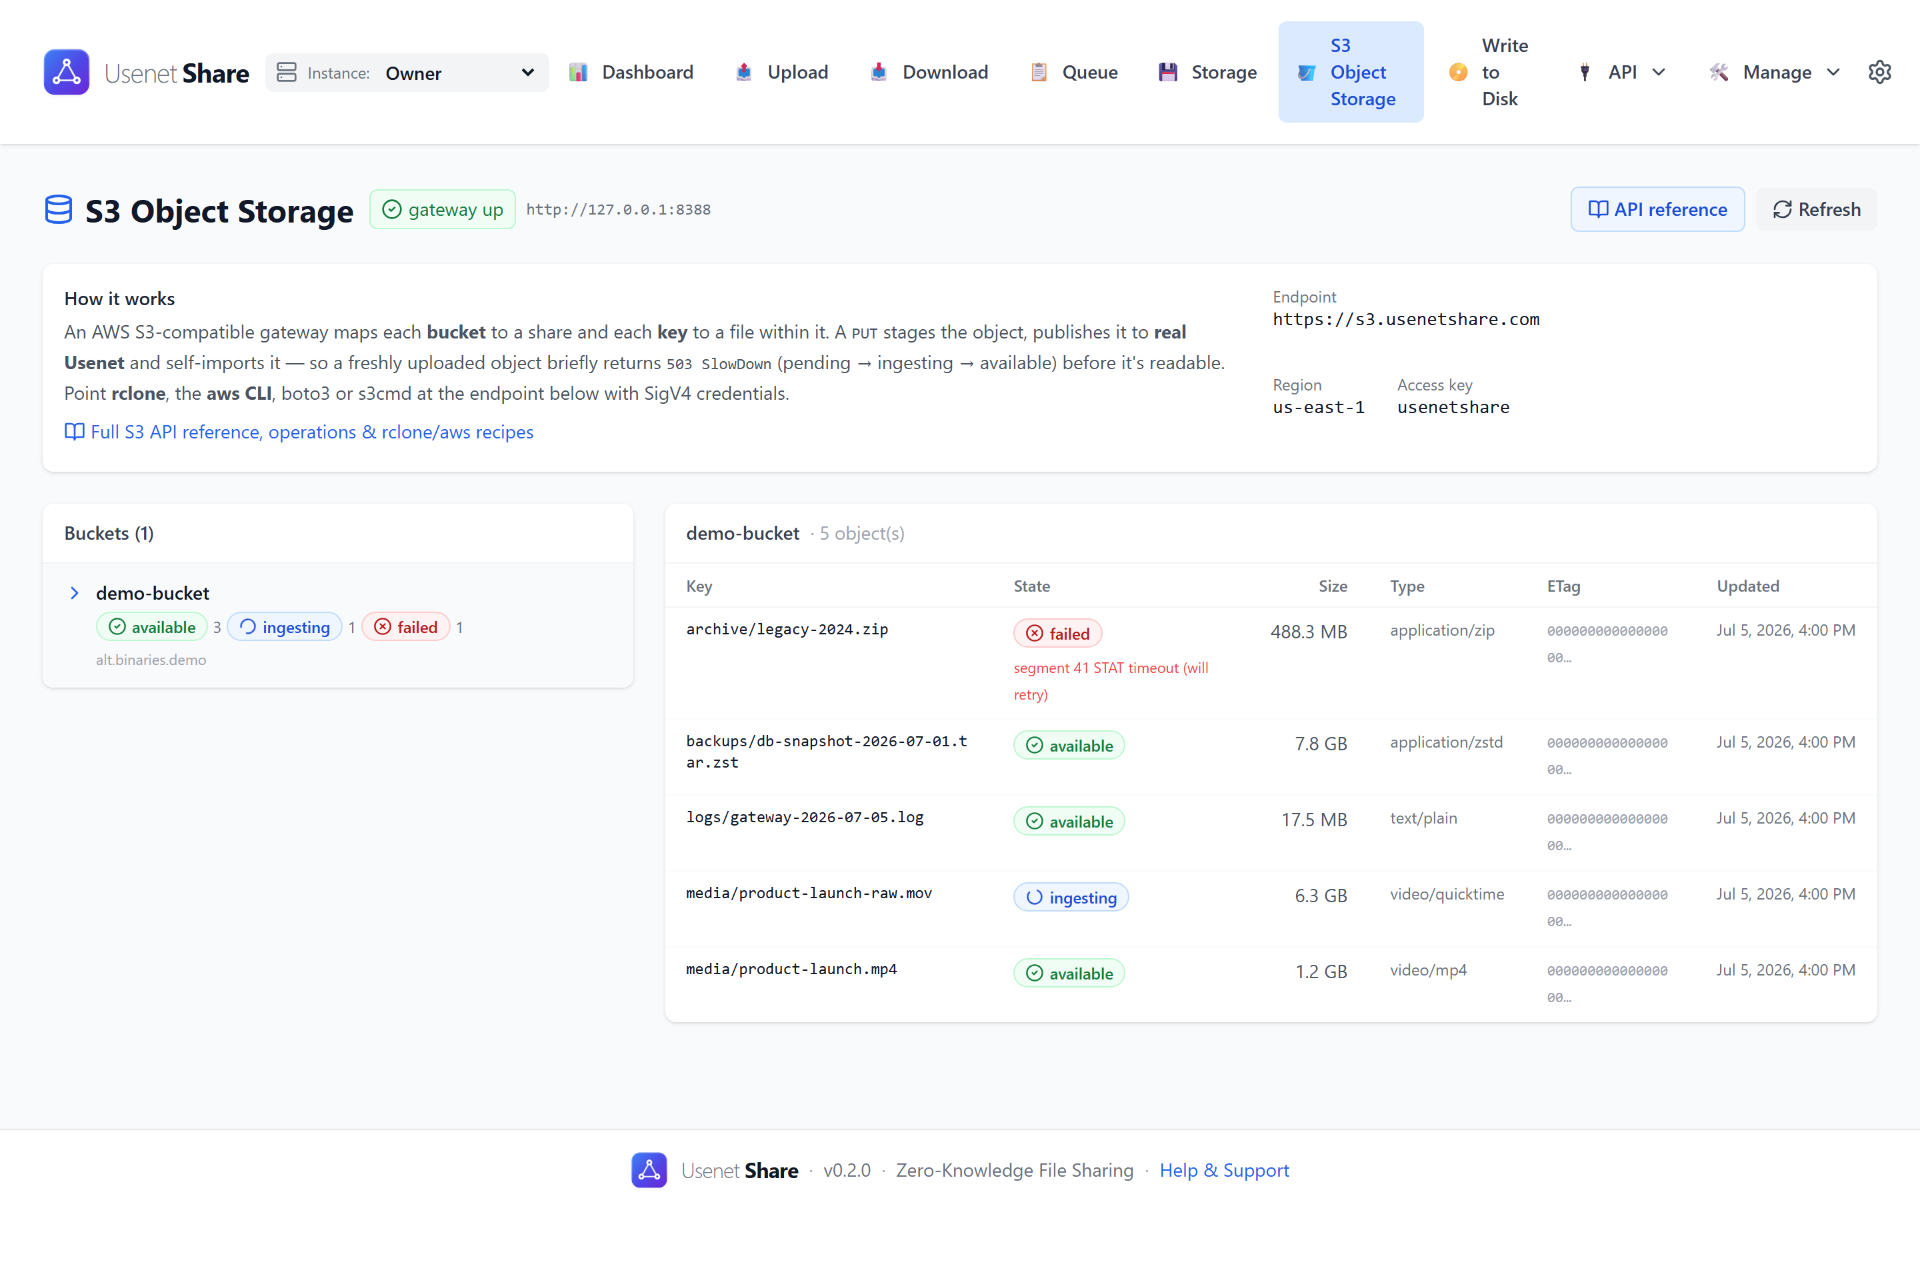The image size is (1920, 1274).
Task: Click the available badge for gateway-2026-07-05.log
Action: tap(1069, 821)
